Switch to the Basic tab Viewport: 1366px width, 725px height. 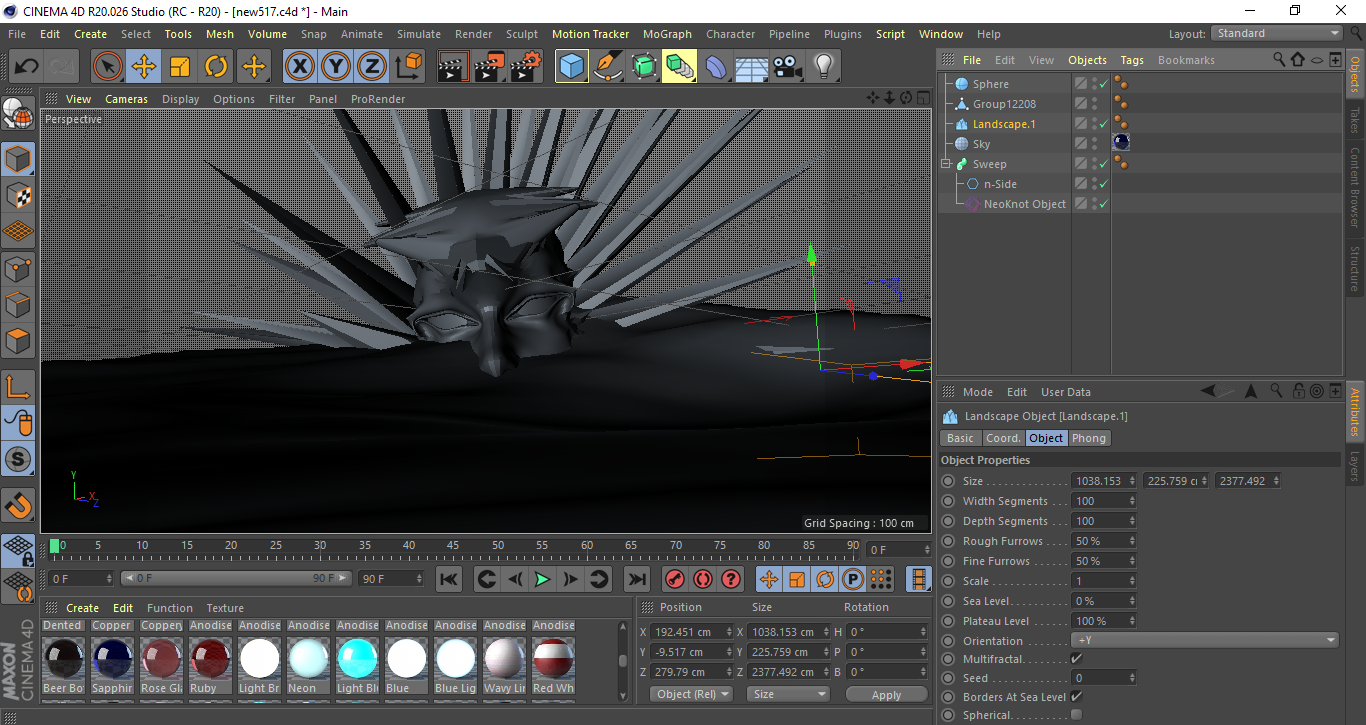coord(960,438)
